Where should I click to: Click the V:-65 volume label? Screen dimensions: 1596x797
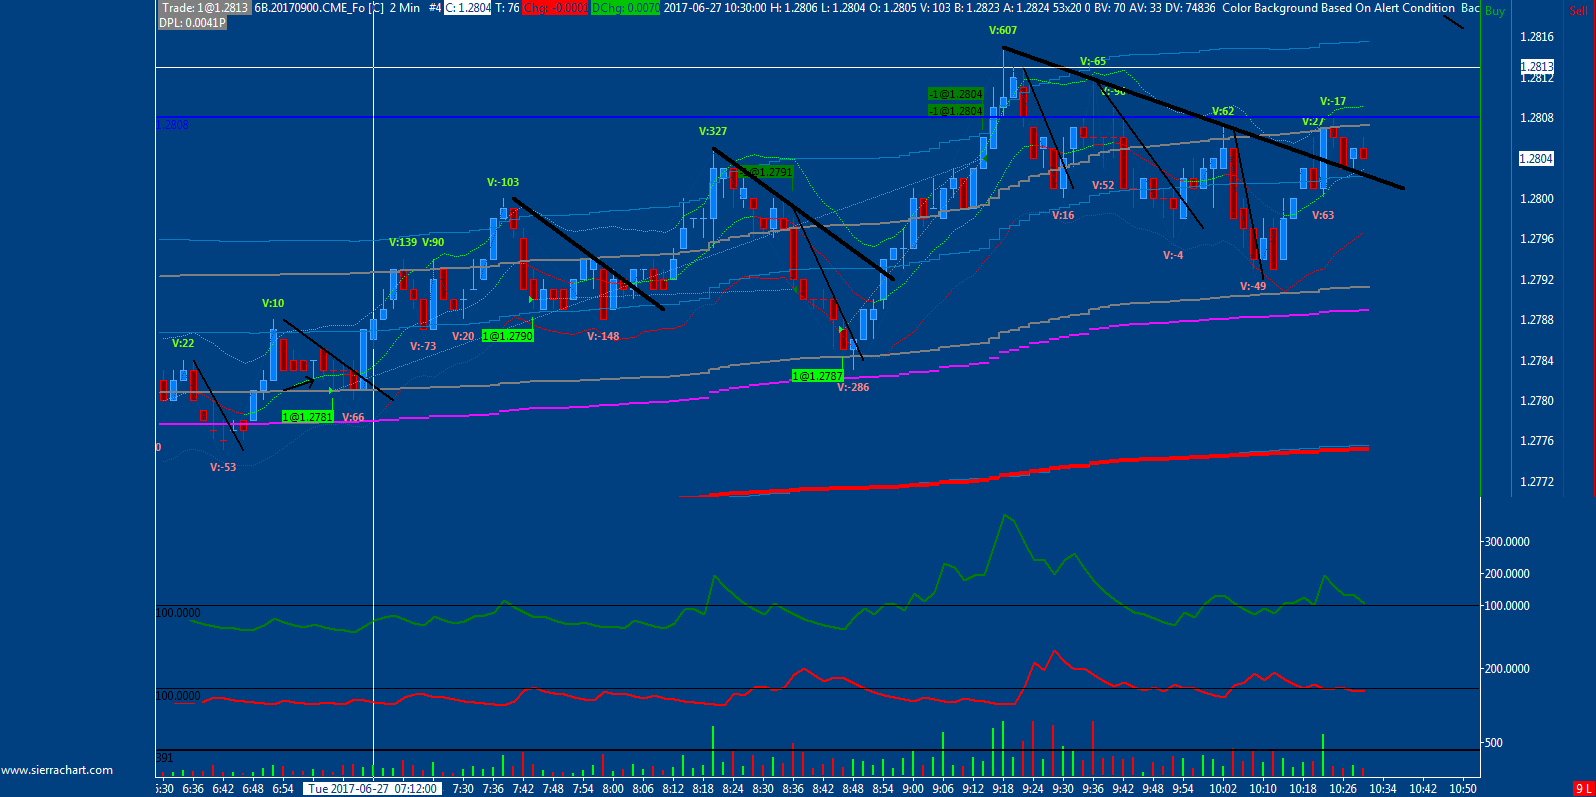coord(1093,61)
